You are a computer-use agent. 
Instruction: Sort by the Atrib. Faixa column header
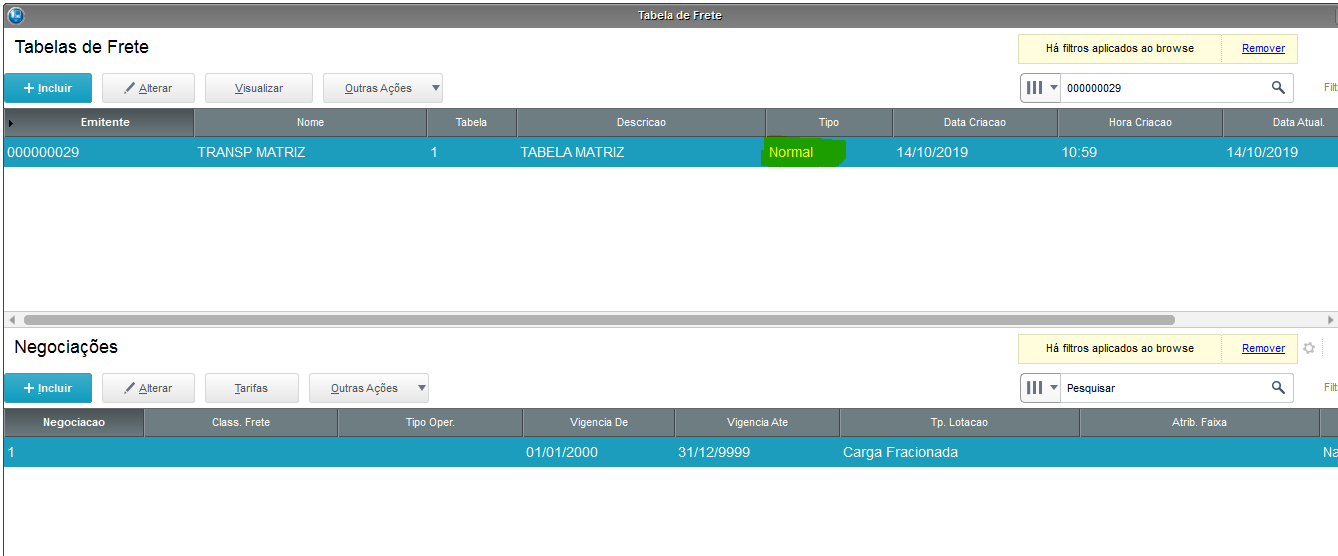coord(1199,422)
